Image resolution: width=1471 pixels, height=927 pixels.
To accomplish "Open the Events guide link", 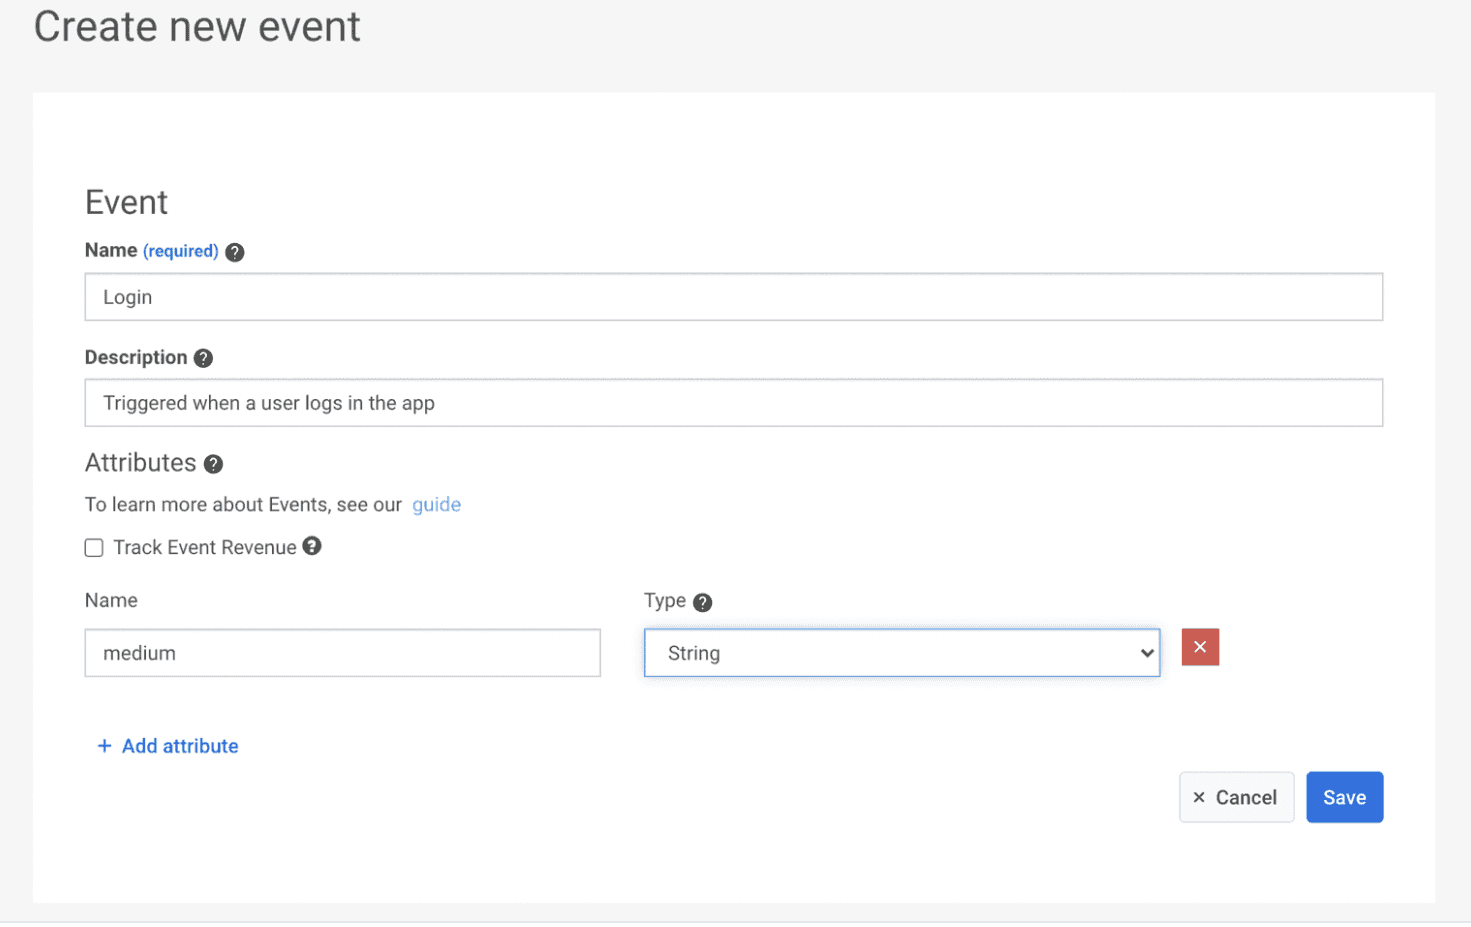I will (436, 504).
